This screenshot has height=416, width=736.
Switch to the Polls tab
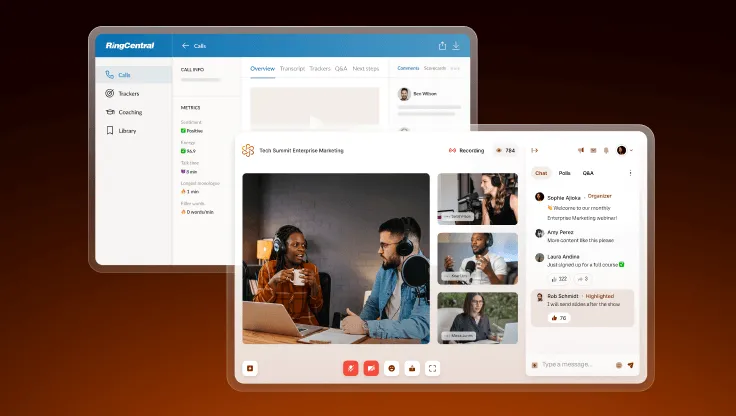(565, 173)
